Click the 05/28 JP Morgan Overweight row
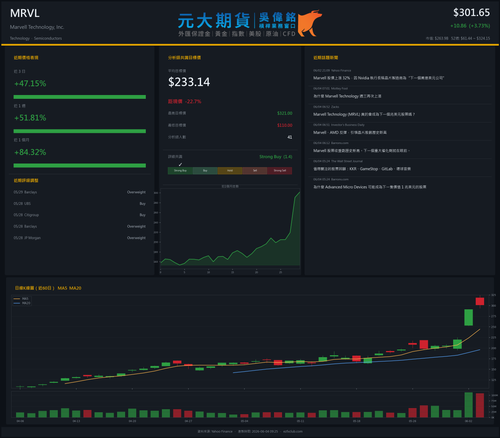 [x=80, y=238]
